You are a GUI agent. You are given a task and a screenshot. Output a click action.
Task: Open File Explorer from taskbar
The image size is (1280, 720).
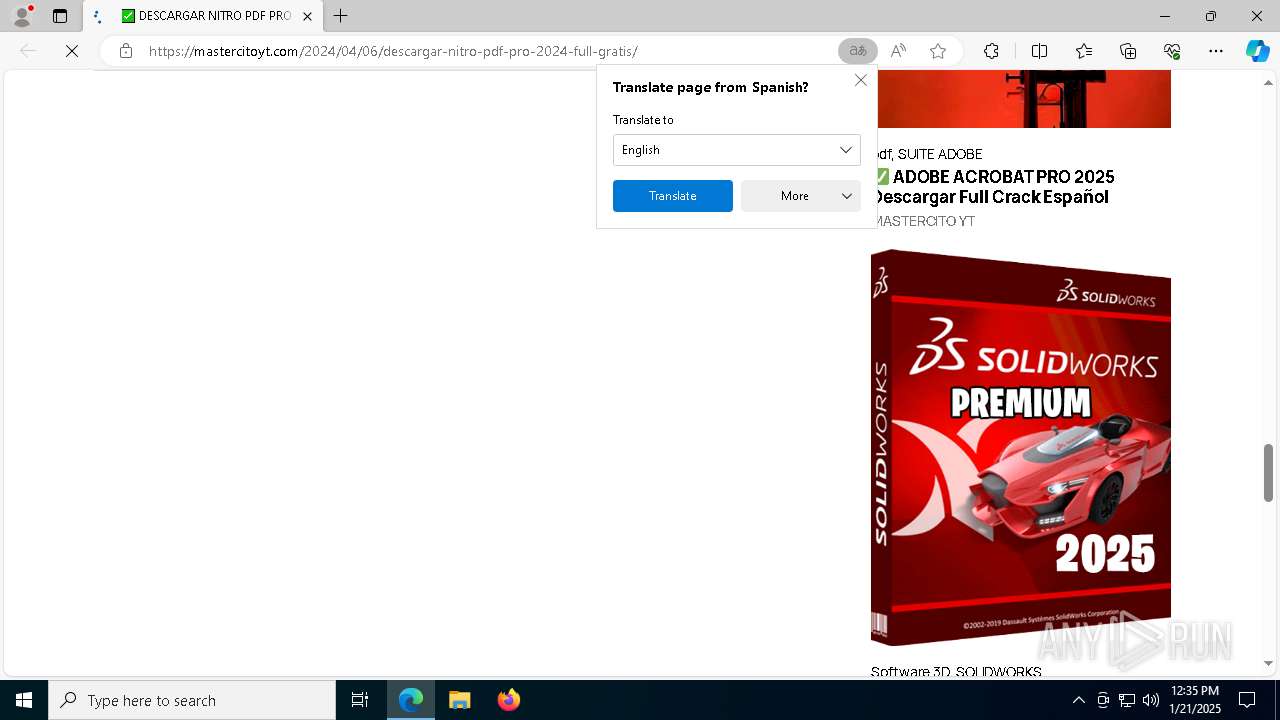[459, 700]
